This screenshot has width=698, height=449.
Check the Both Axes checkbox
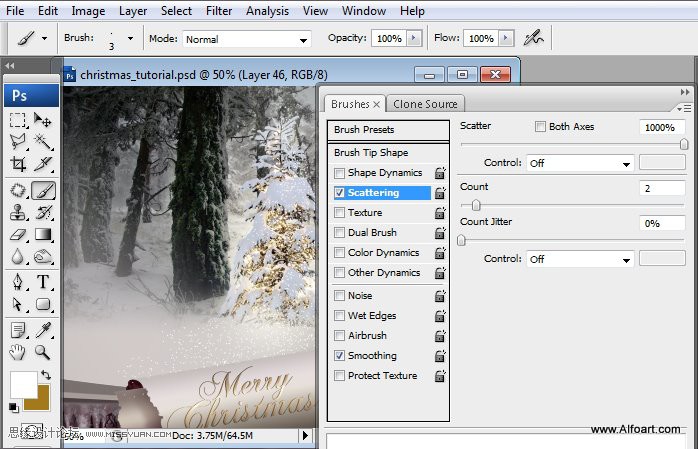[540, 127]
